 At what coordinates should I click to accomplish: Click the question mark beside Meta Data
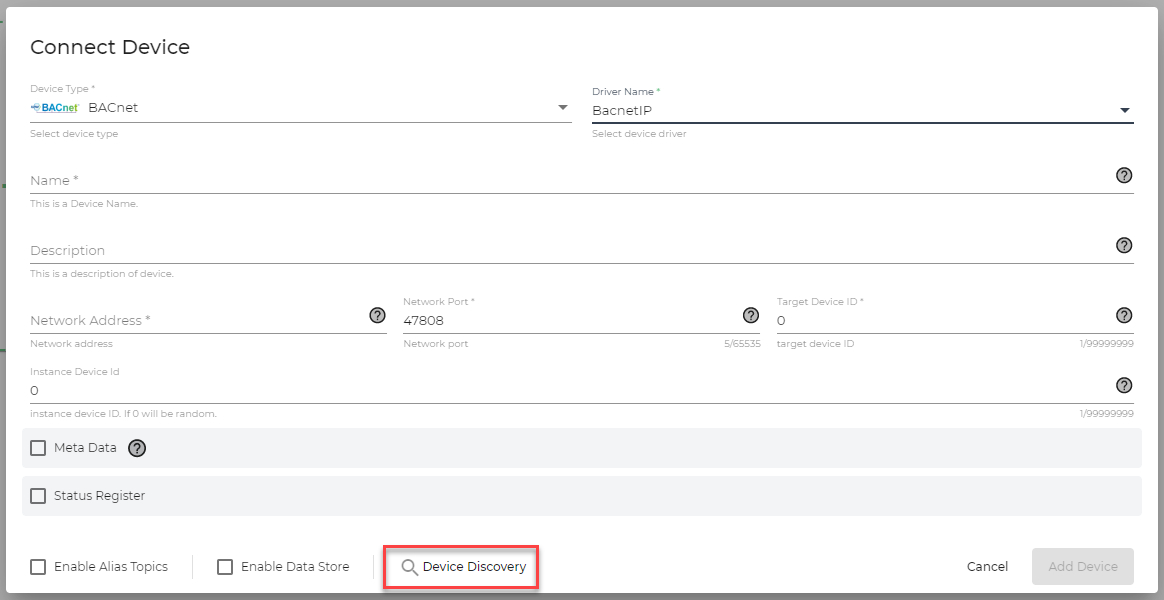pos(137,448)
